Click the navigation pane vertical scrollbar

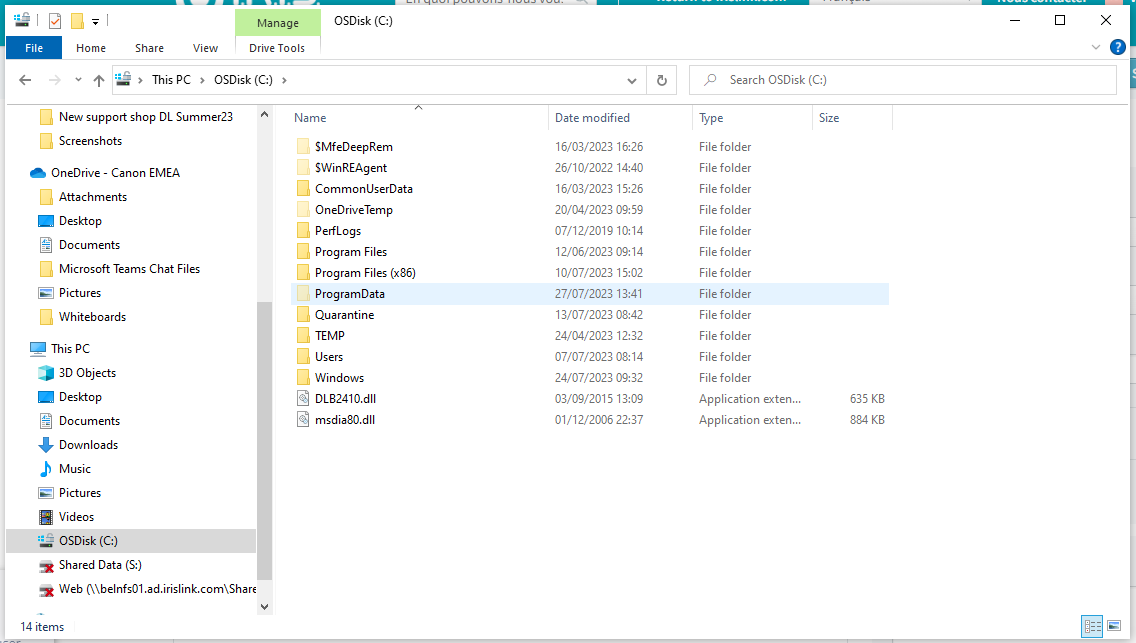tap(264, 440)
